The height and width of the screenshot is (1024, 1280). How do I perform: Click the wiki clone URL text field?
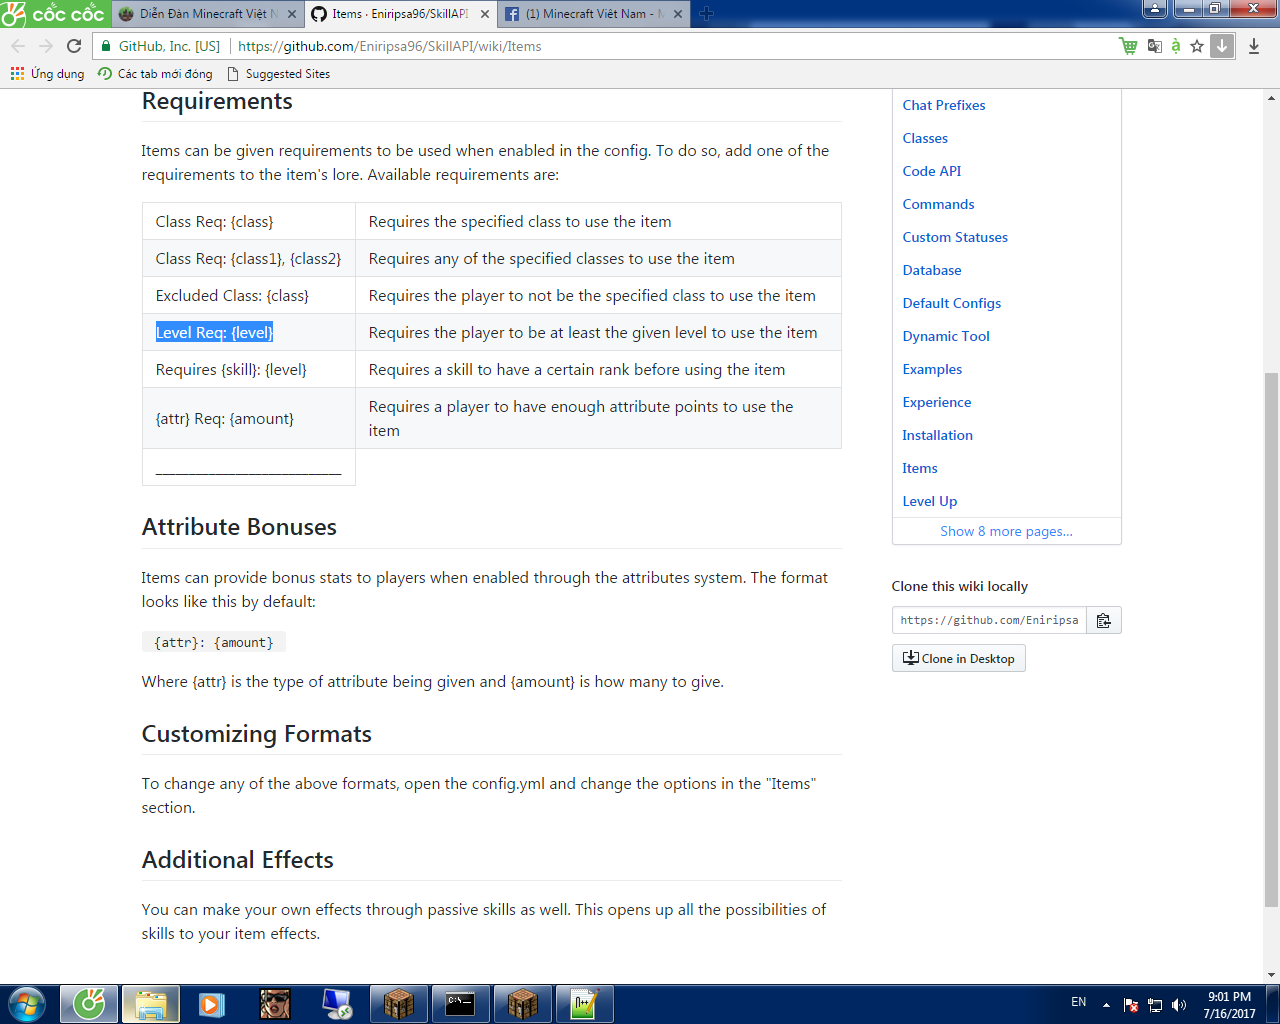point(989,620)
